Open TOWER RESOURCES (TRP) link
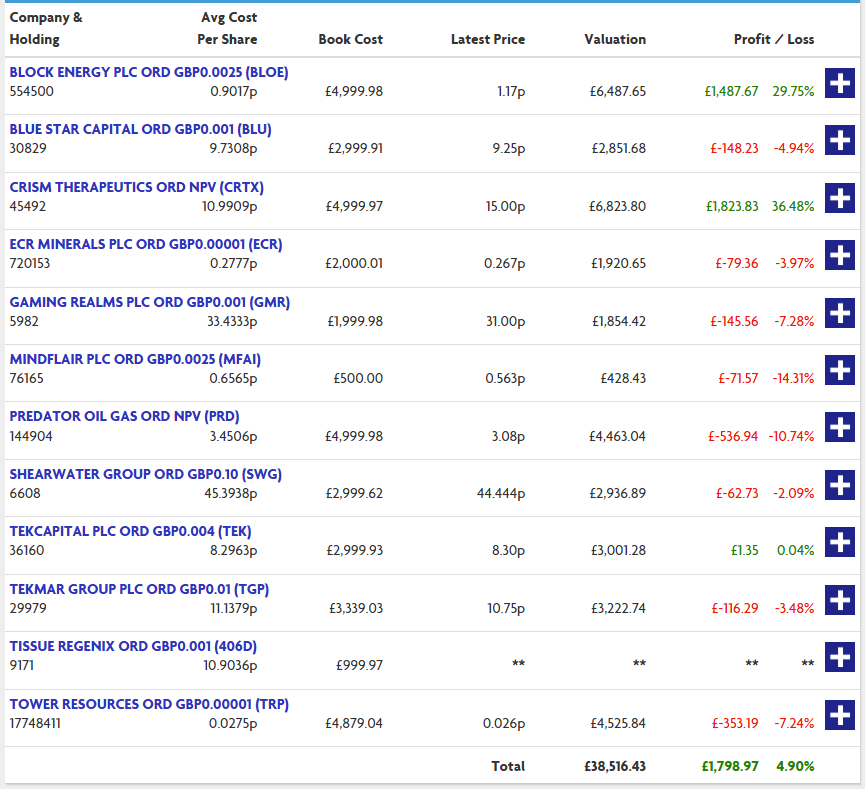The width and height of the screenshot is (865, 789). [149, 705]
